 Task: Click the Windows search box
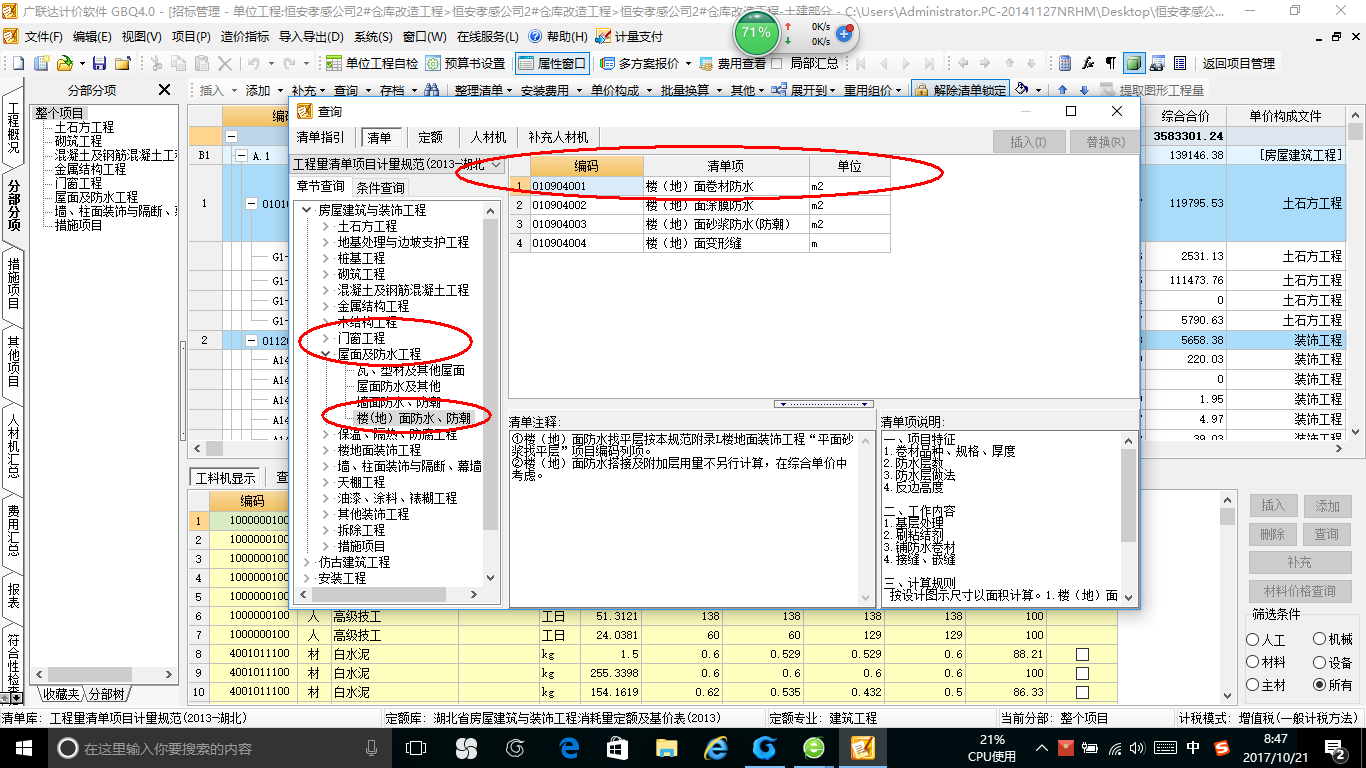click(x=220, y=747)
